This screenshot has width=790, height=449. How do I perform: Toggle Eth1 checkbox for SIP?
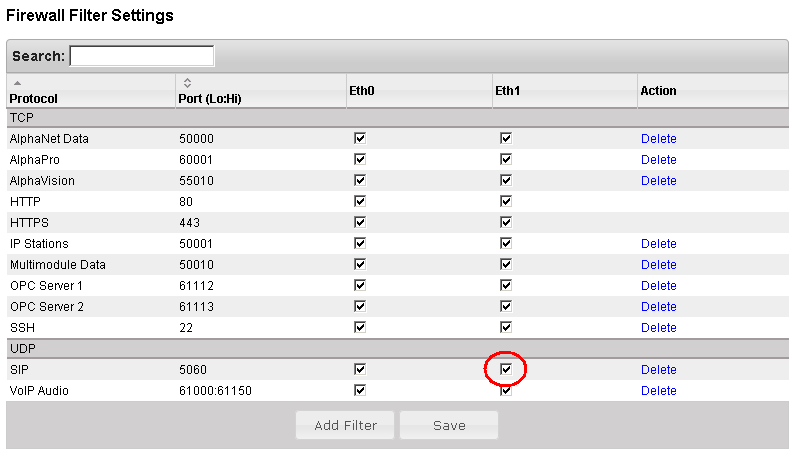click(x=506, y=369)
